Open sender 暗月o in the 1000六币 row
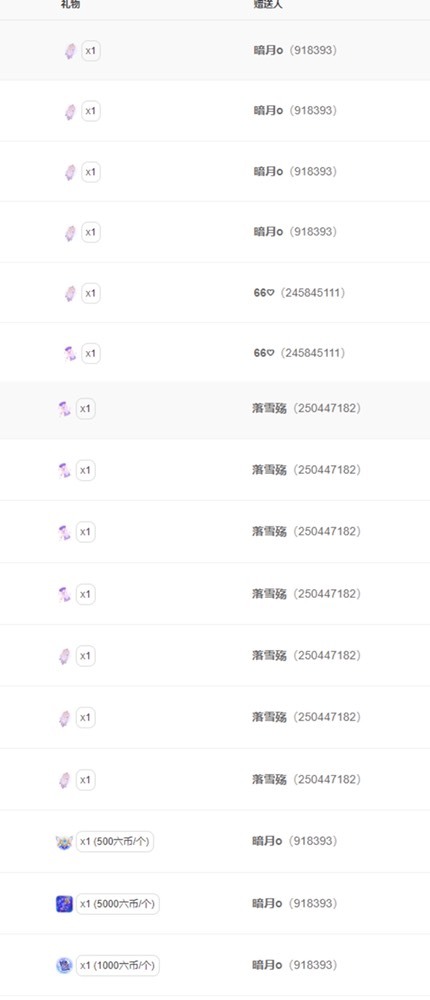This screenshot has height=1000, width=430. pos(267,965)
